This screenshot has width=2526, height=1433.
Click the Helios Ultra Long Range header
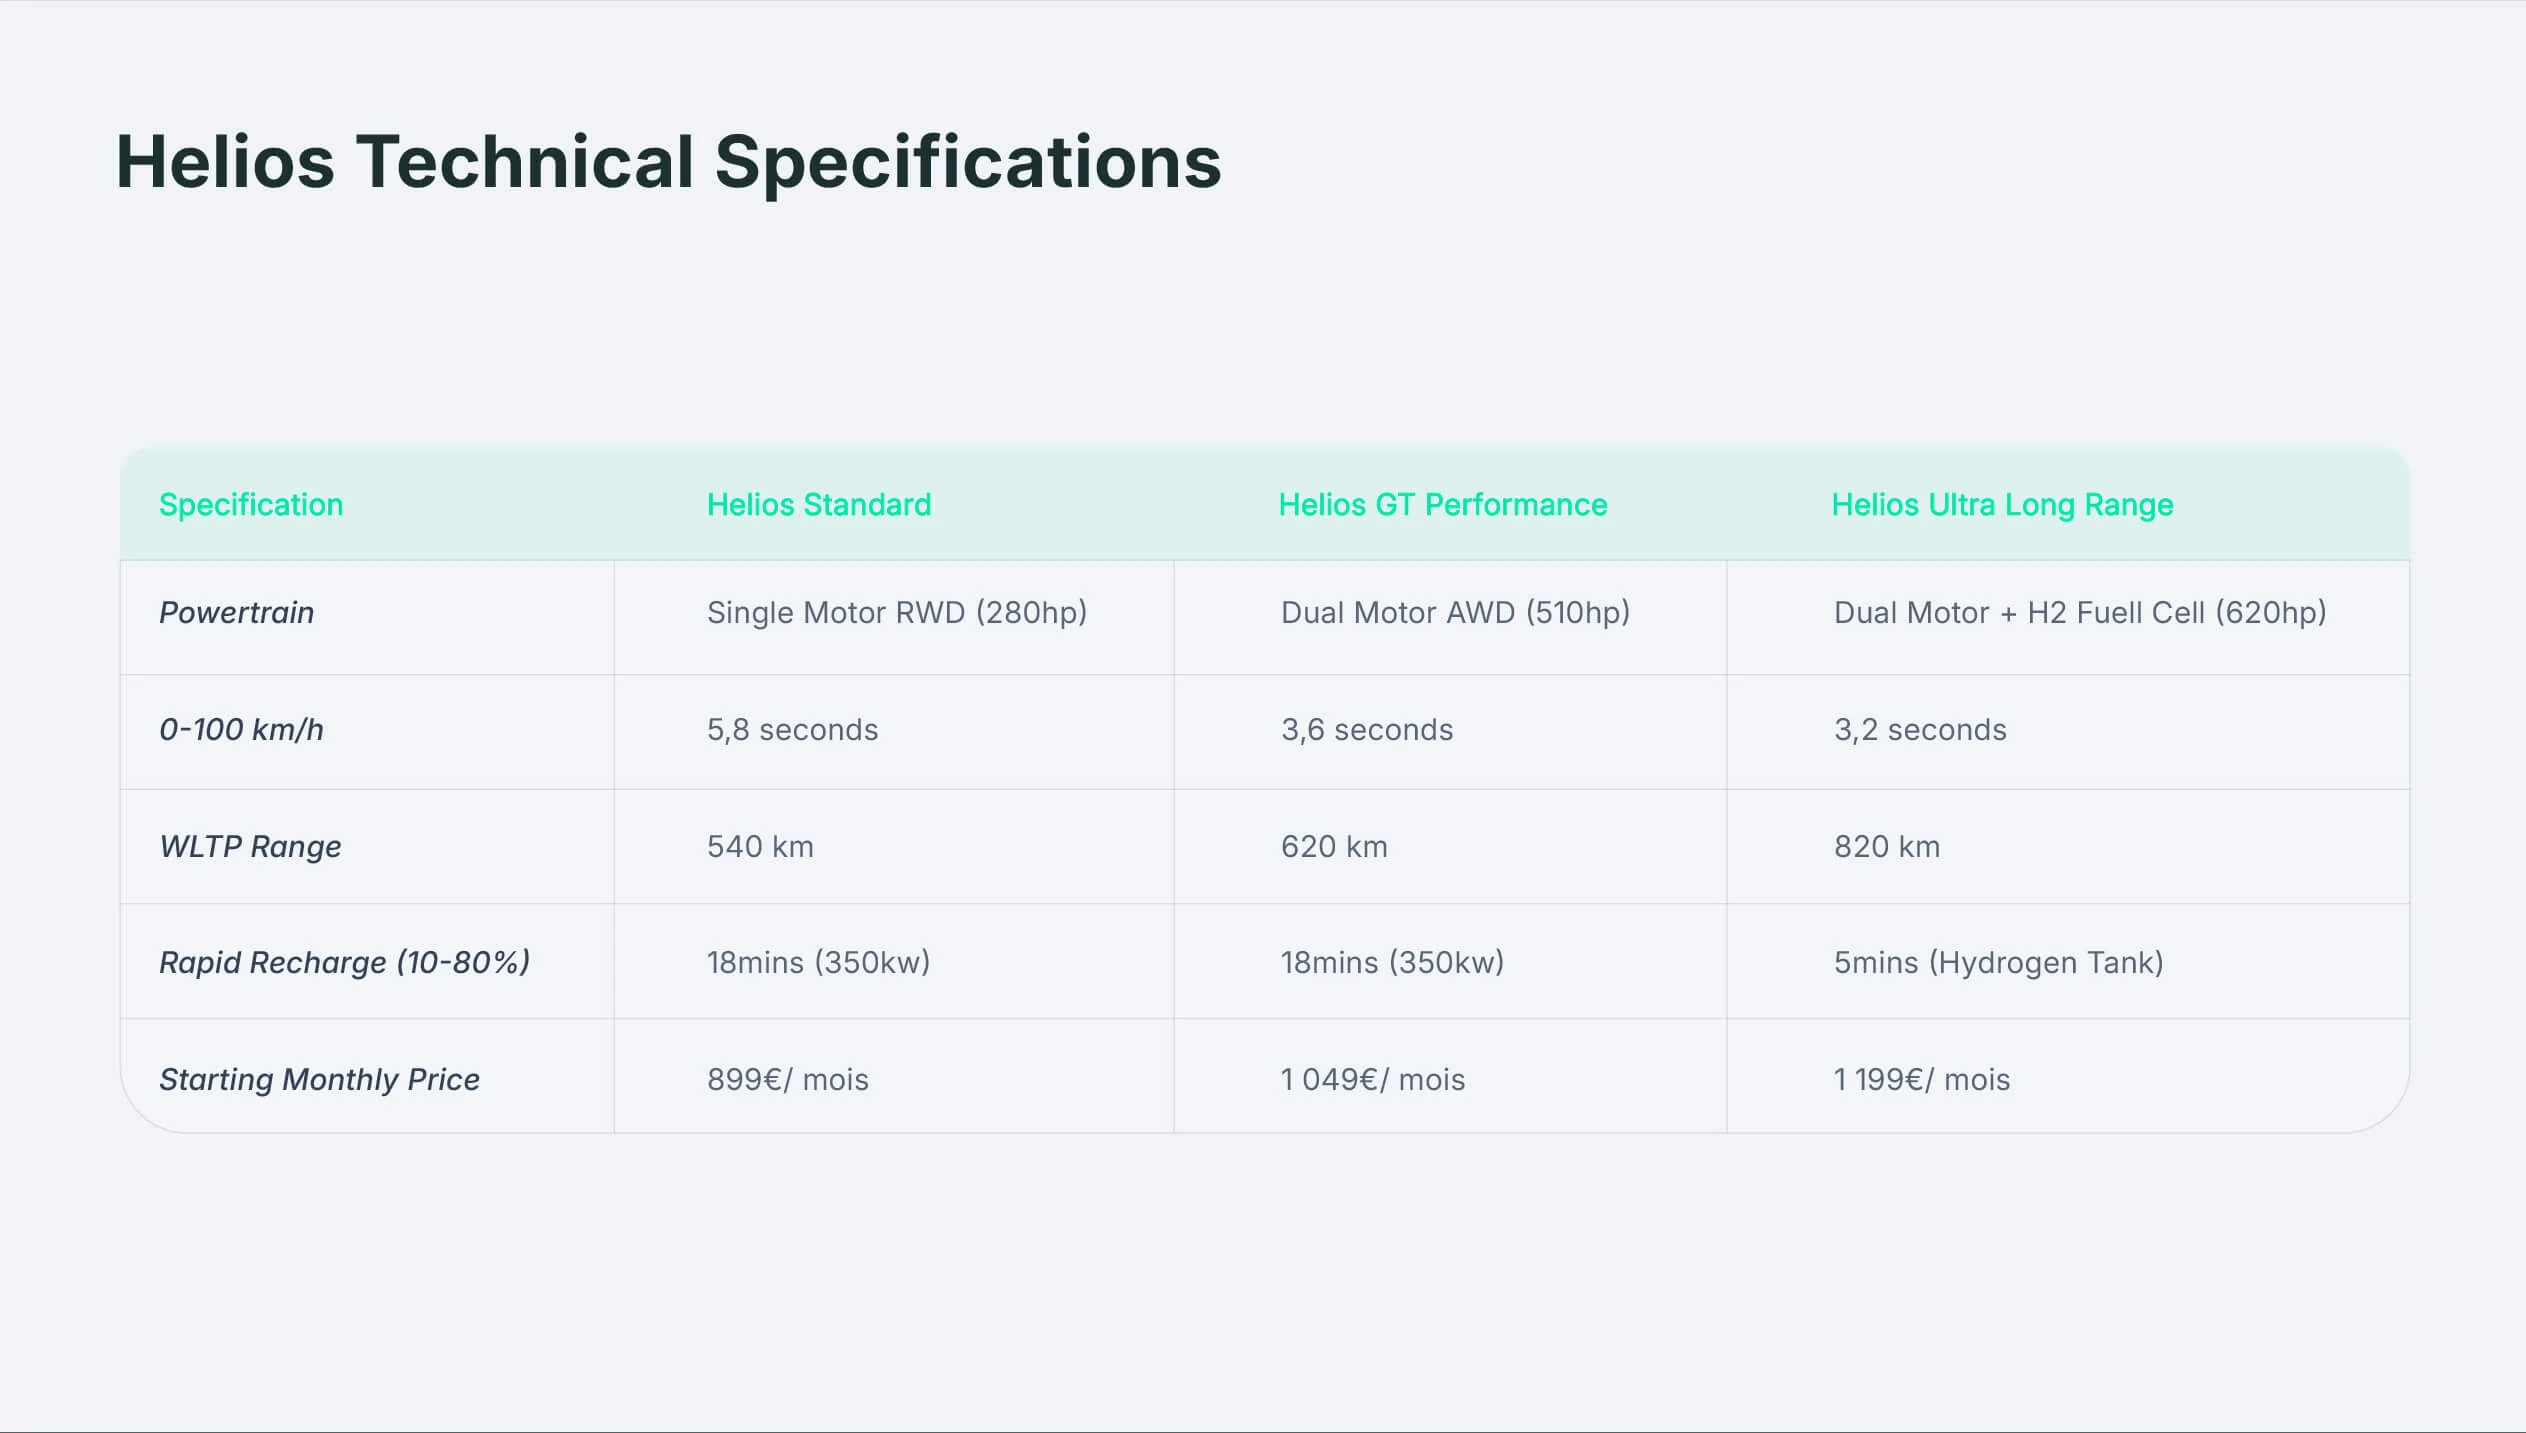click(2002, 505)
